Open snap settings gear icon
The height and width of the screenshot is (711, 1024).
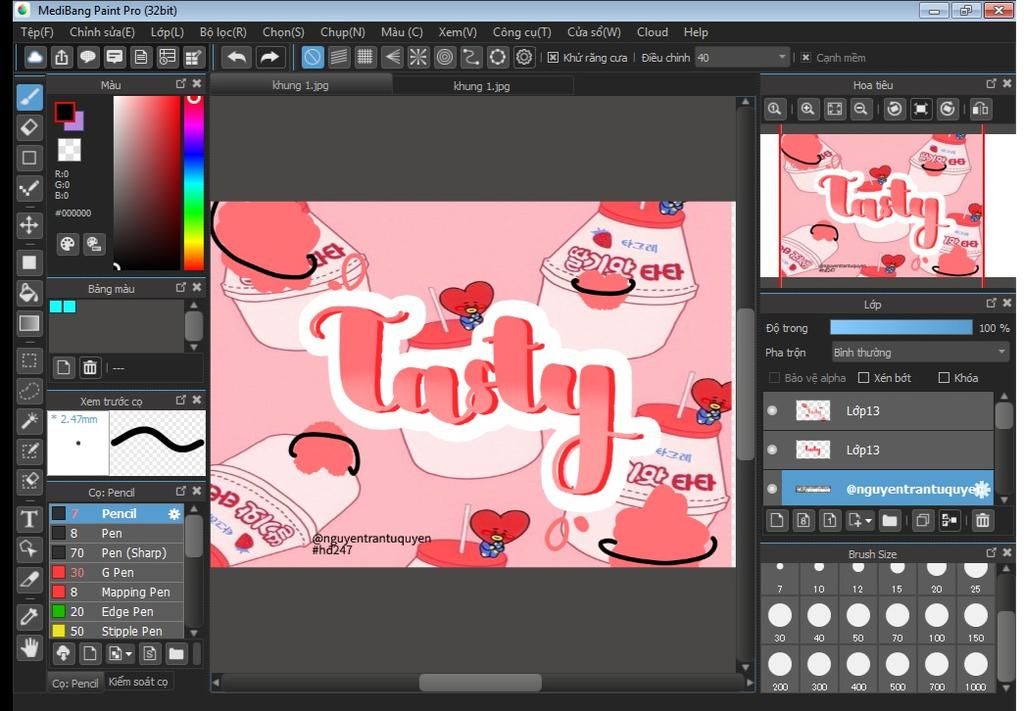pos(524,57)
